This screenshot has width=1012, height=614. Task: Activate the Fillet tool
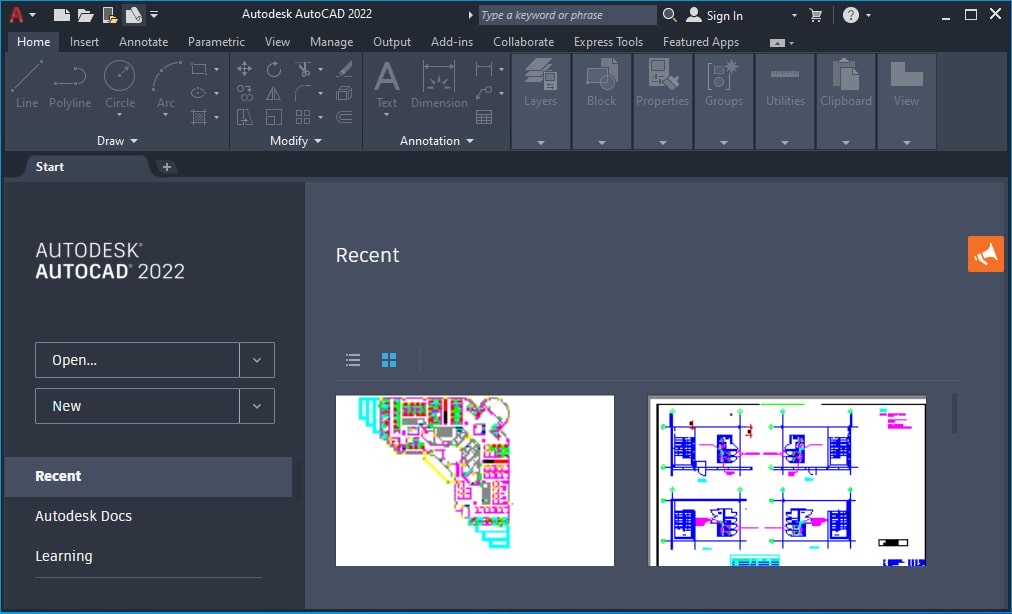303,93
